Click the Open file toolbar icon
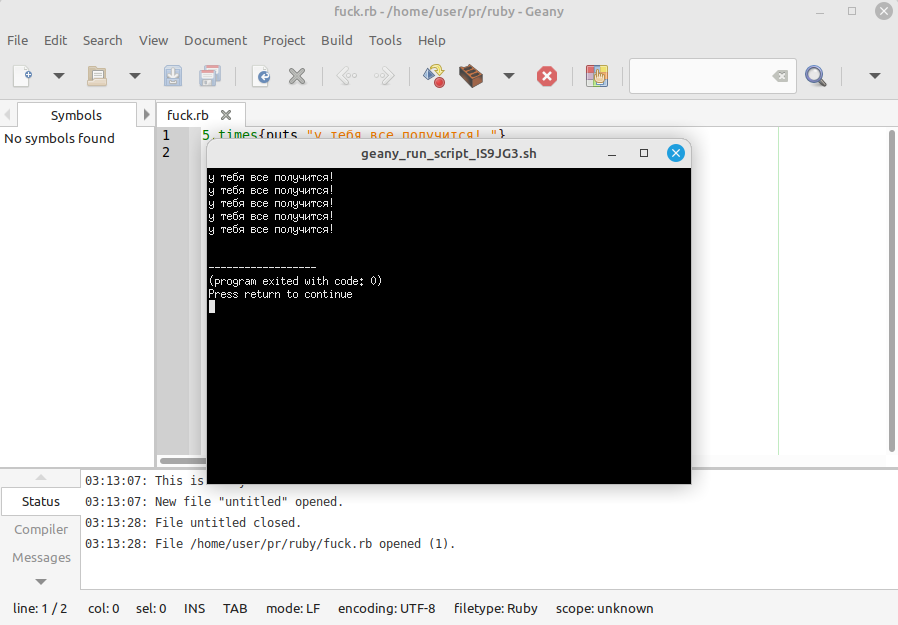898x625 pixels. click(x=97, y=76)
